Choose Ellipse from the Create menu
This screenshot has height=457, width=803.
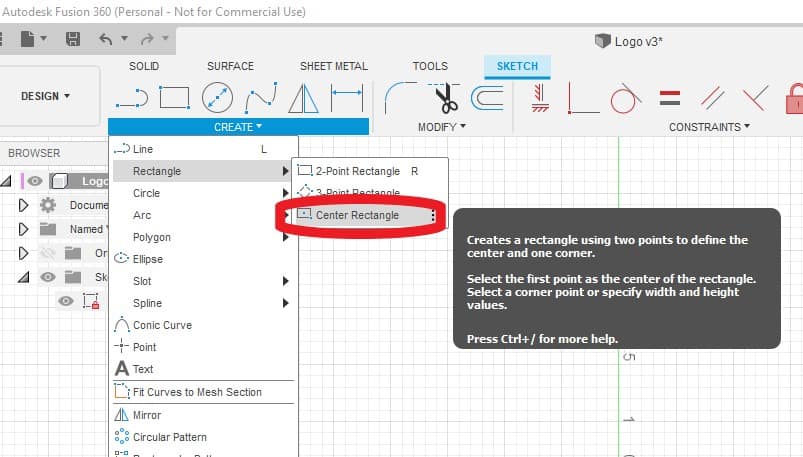[x=204, y=259]
